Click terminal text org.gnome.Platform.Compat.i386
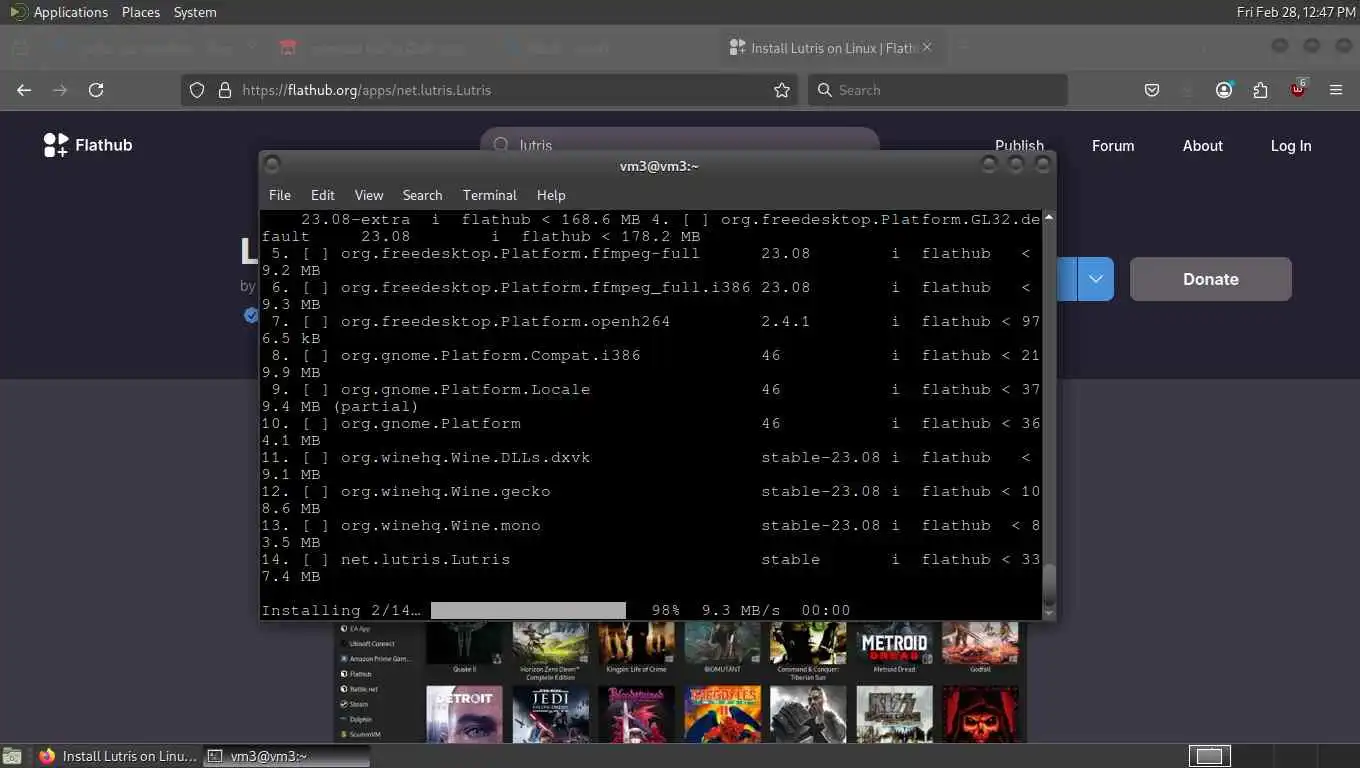This screenshot has width=1360, height=768. 490,356
